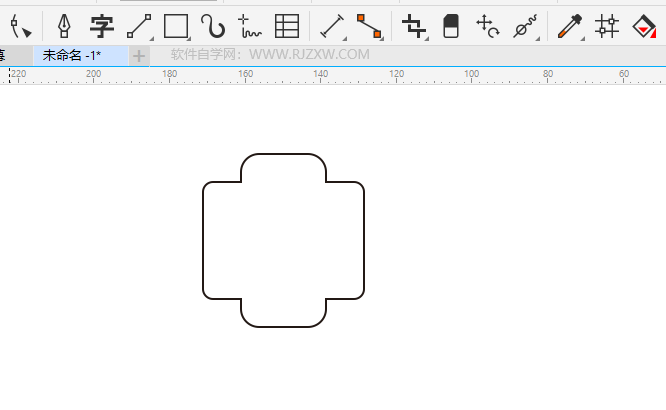666x410 pixels.
Task: Activate the Dimension tool
Action: pyautogui.click(x=331, y=25)
